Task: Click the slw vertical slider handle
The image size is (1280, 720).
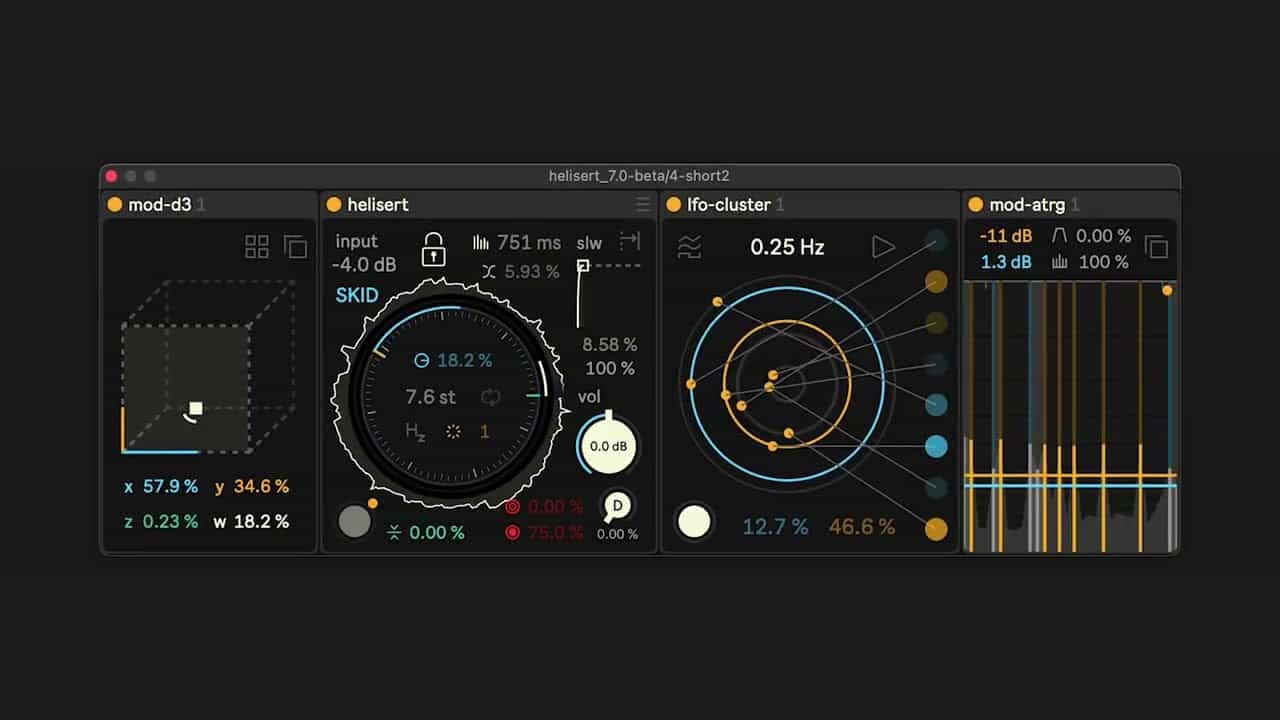Action: pyautogui.click(x=582, y=266)
